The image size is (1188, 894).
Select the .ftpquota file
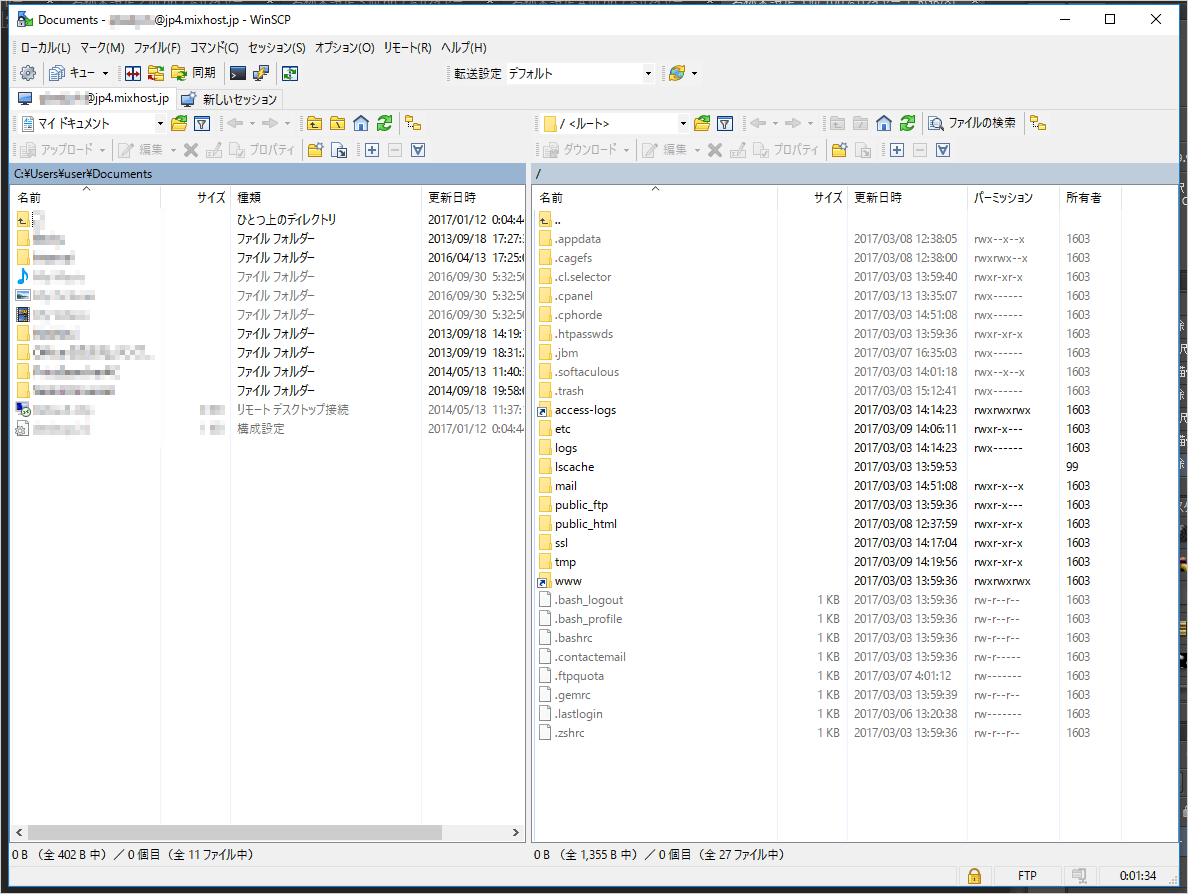click(x=579, y=676)
